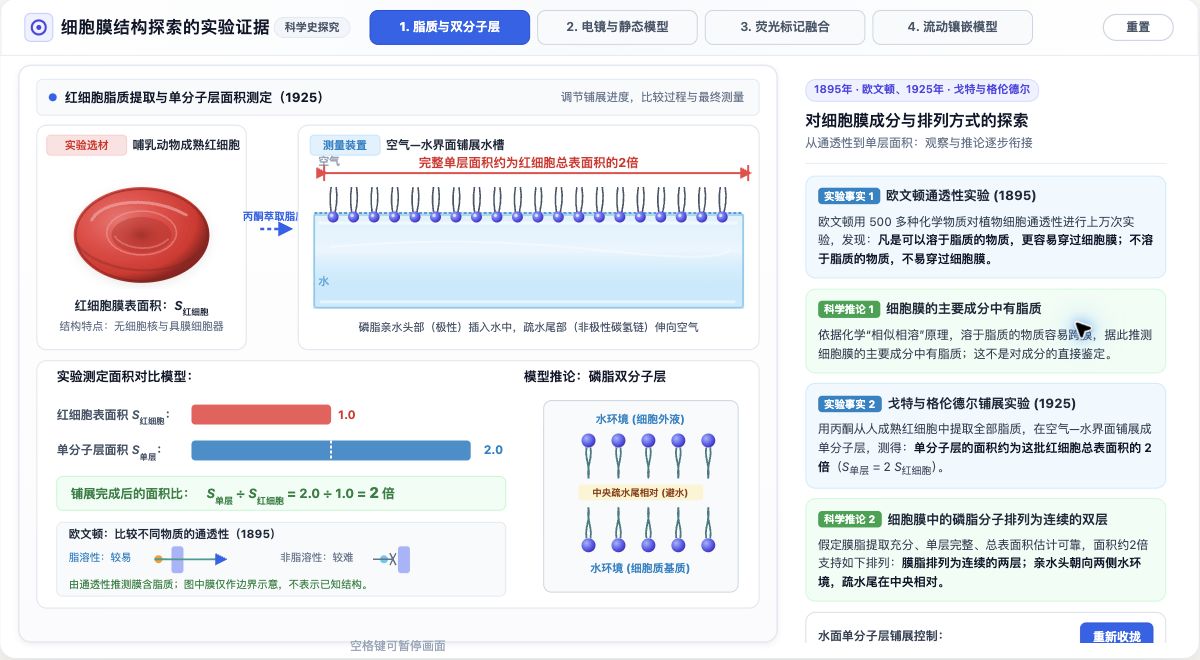Open tab 2. 电镜与静态模型
The image size is (1200, 660).
(x=617, y=28)
